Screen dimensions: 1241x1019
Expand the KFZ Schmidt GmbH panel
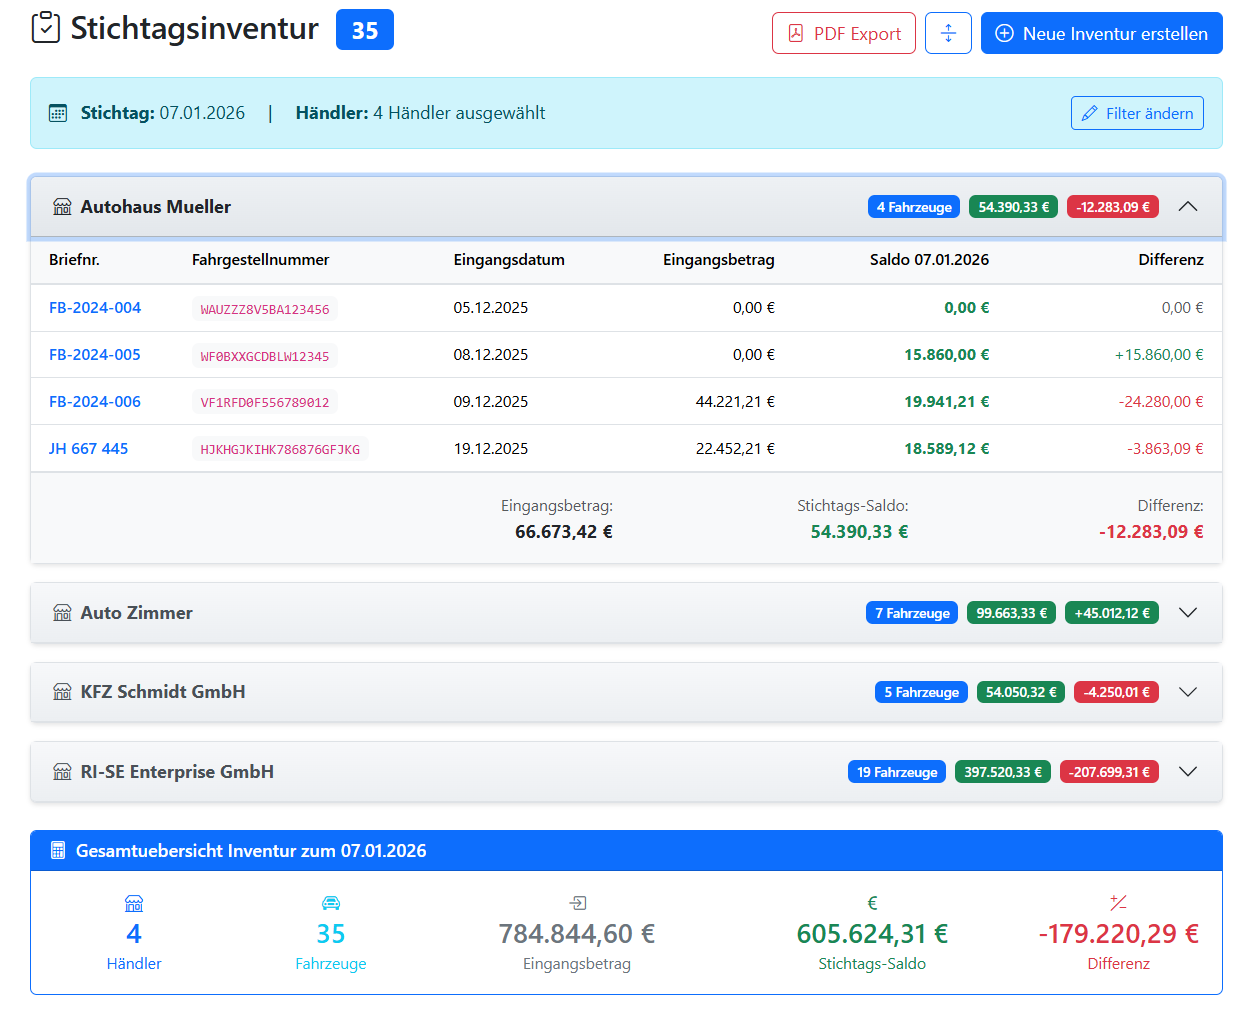tap(1187, 692)
